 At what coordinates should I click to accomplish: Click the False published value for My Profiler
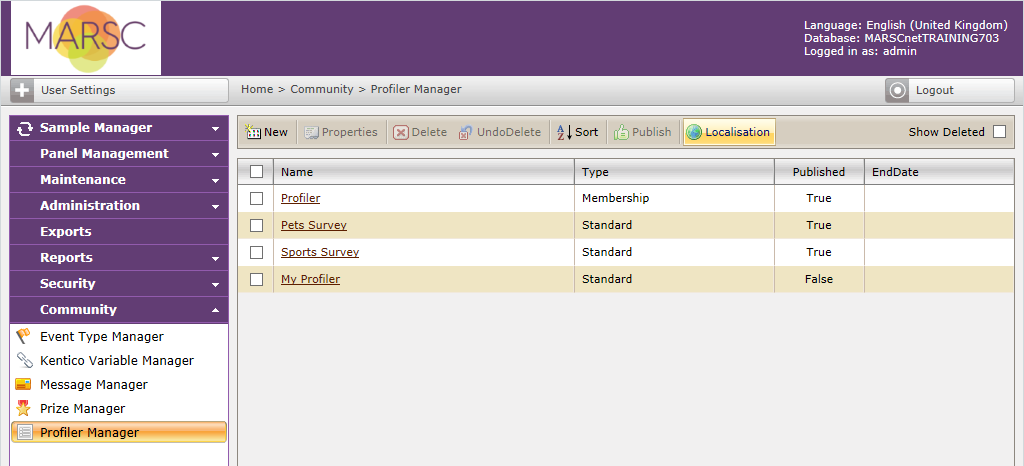(819, 279)
